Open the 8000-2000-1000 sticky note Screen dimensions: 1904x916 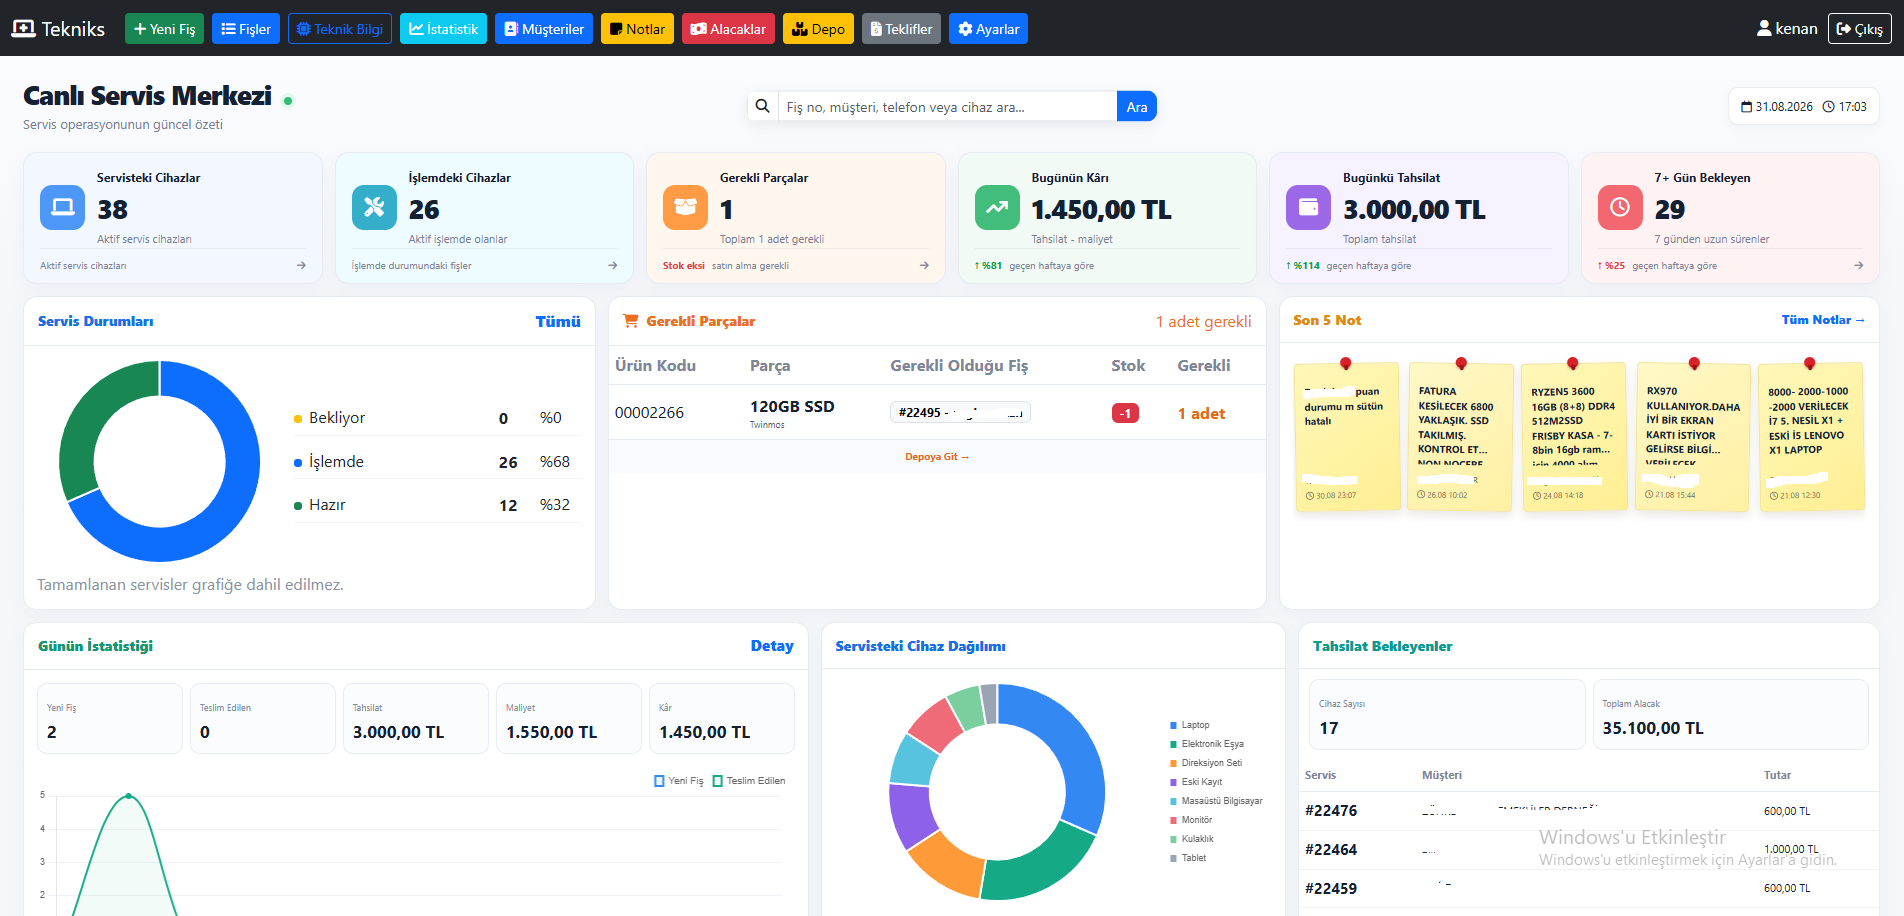[x=1811, y=436]
